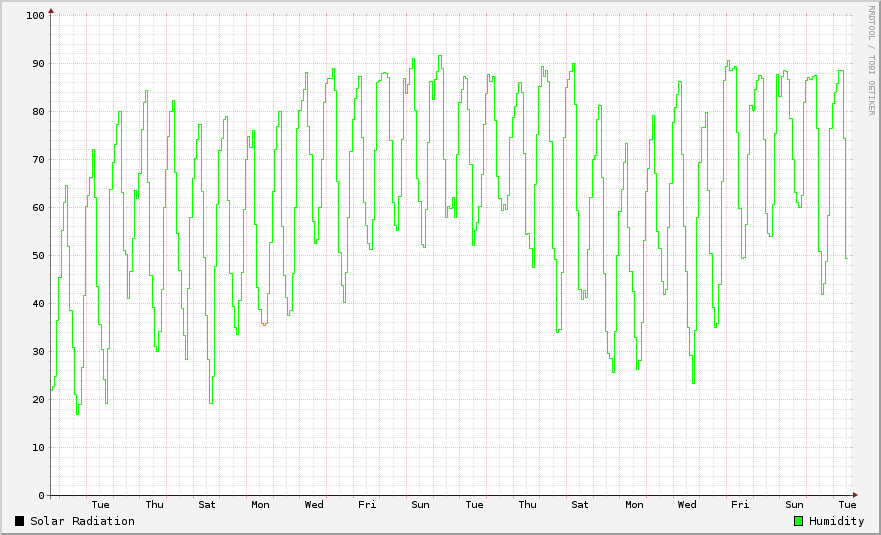Screen dimensions: 881x535
Task: Click the y-axis value 0
Action: [41, 496]
